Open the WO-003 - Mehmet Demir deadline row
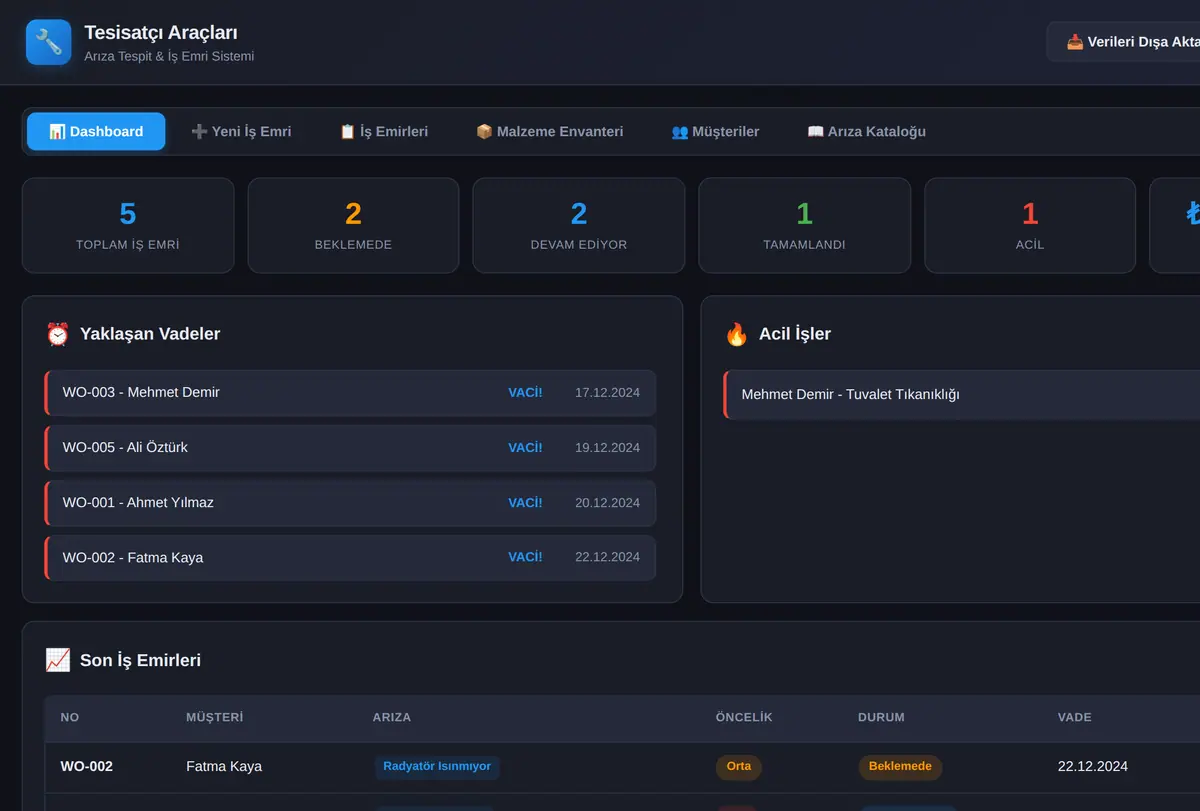The image size is (1200, 811). point(350,393)
